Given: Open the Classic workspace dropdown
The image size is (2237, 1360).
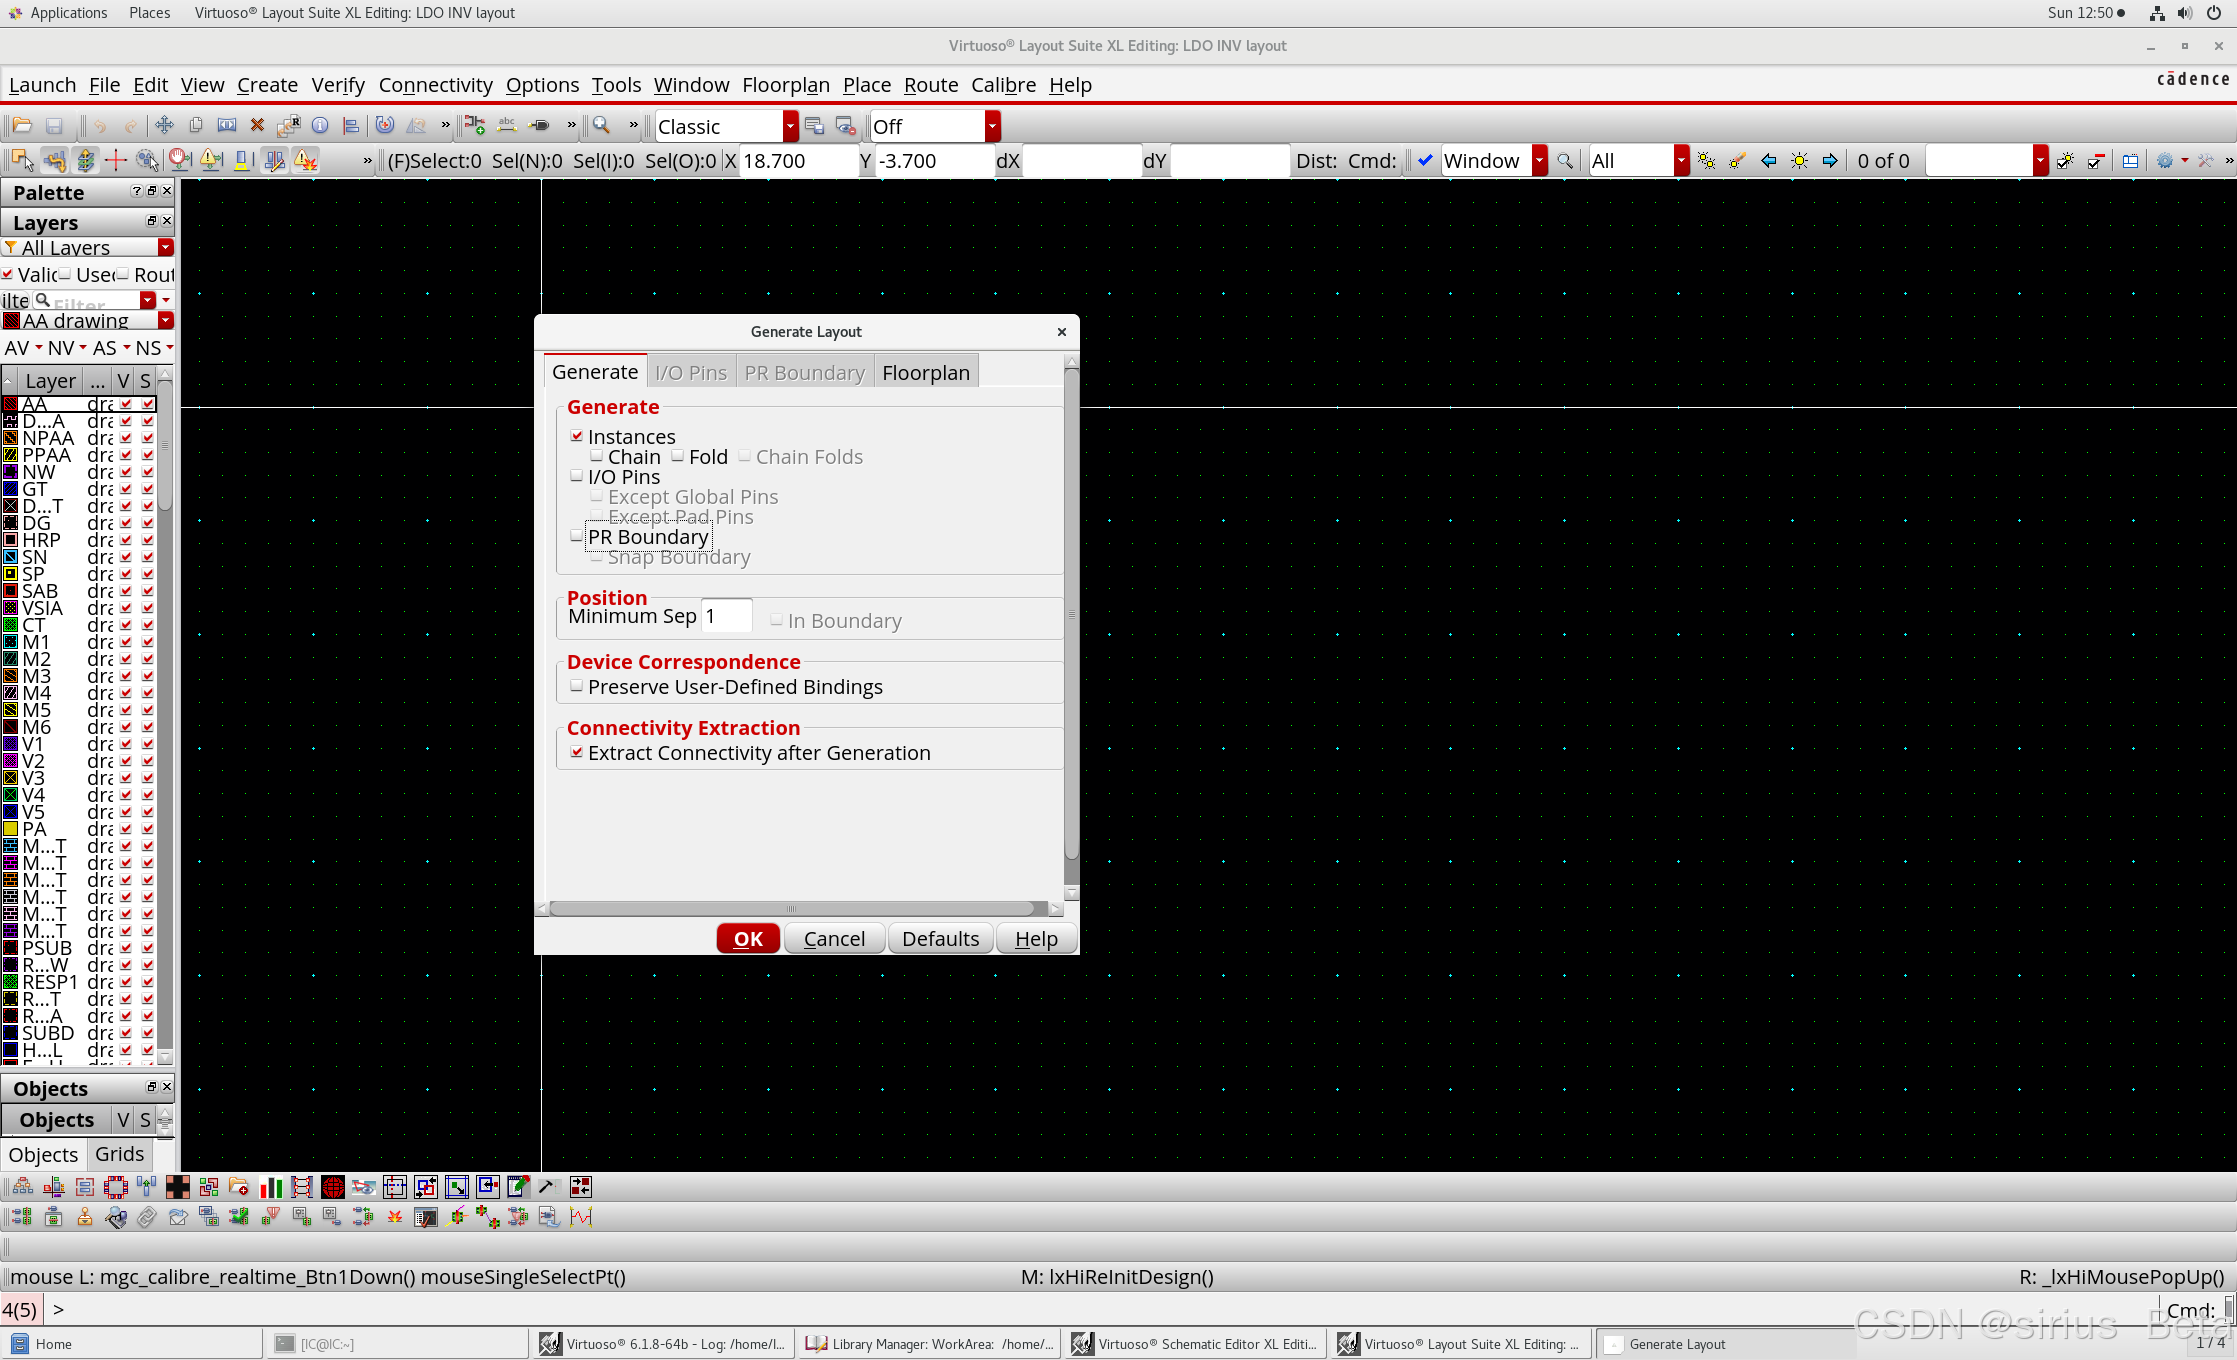Looking at the screenshot, I should point(790,126).
